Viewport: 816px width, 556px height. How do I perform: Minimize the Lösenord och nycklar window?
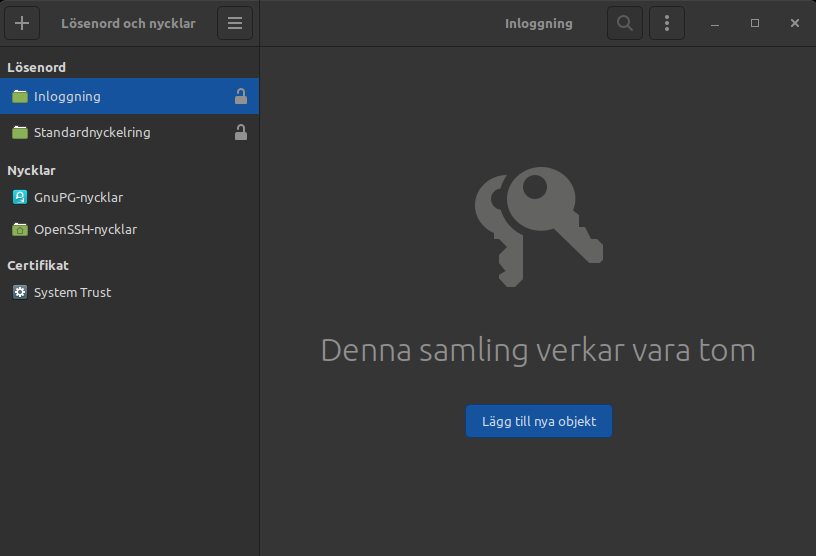[x=715, y=23]
